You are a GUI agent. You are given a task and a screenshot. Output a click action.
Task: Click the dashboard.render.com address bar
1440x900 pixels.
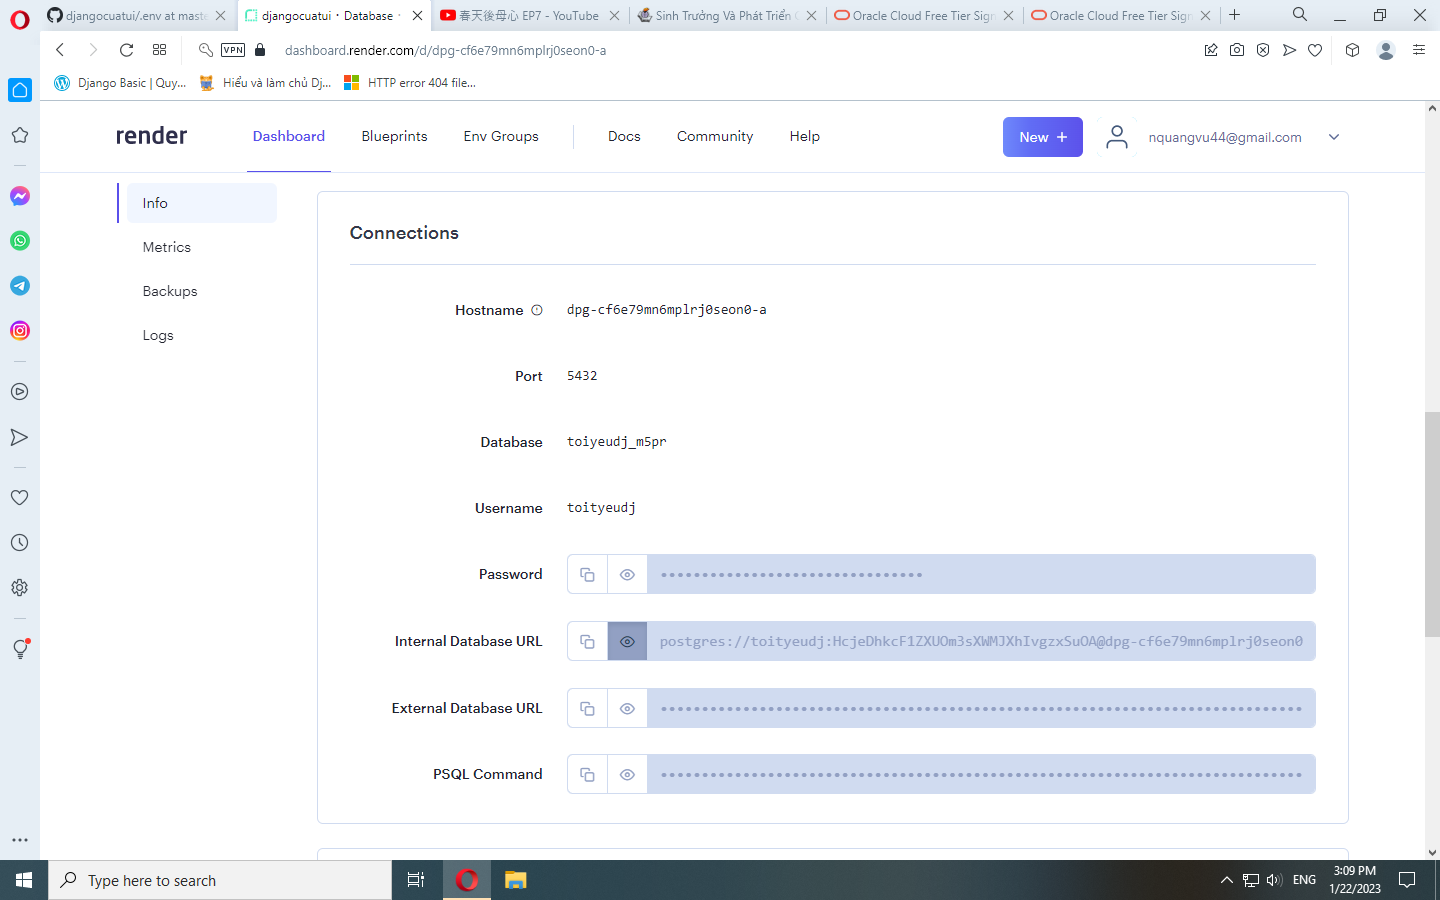point(445,50)
